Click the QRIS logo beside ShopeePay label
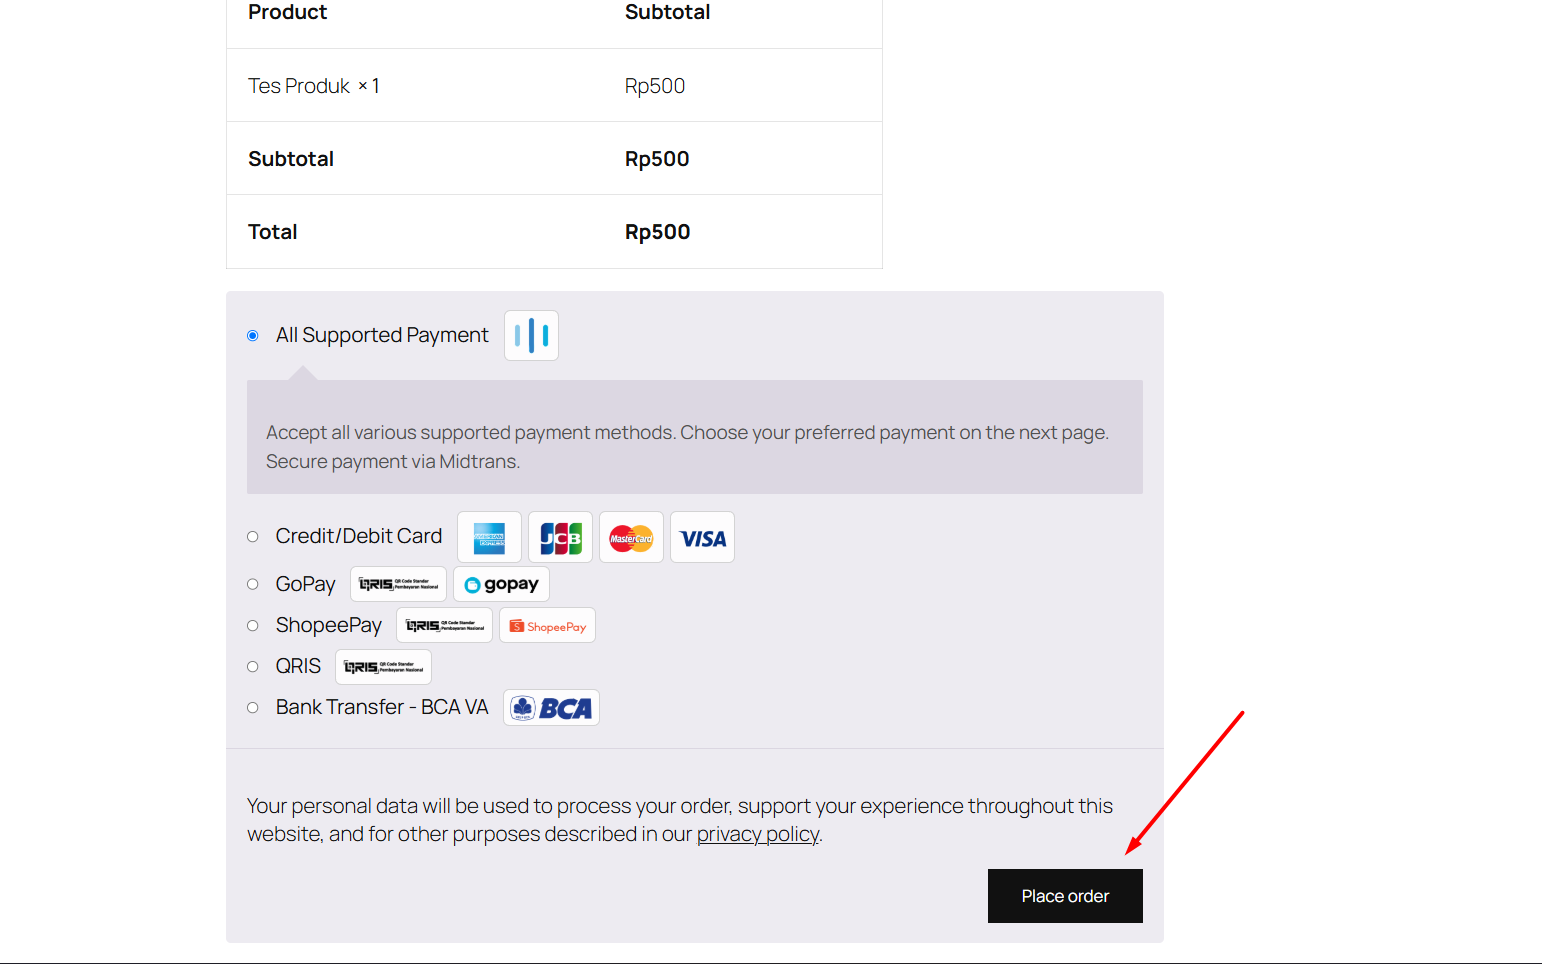Image resolution: width=1542 pixels, height=964 pixels. tap(444, 626)
